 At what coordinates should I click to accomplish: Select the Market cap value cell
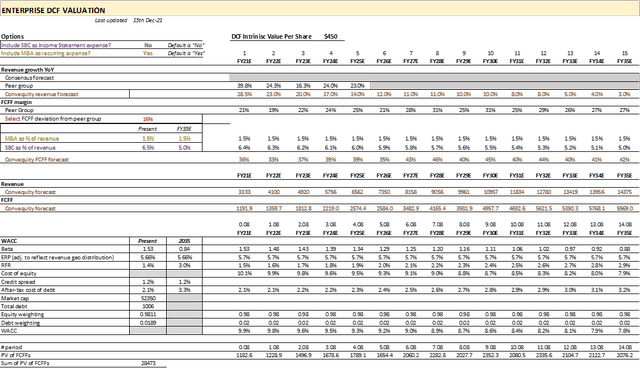coord(148,298)
